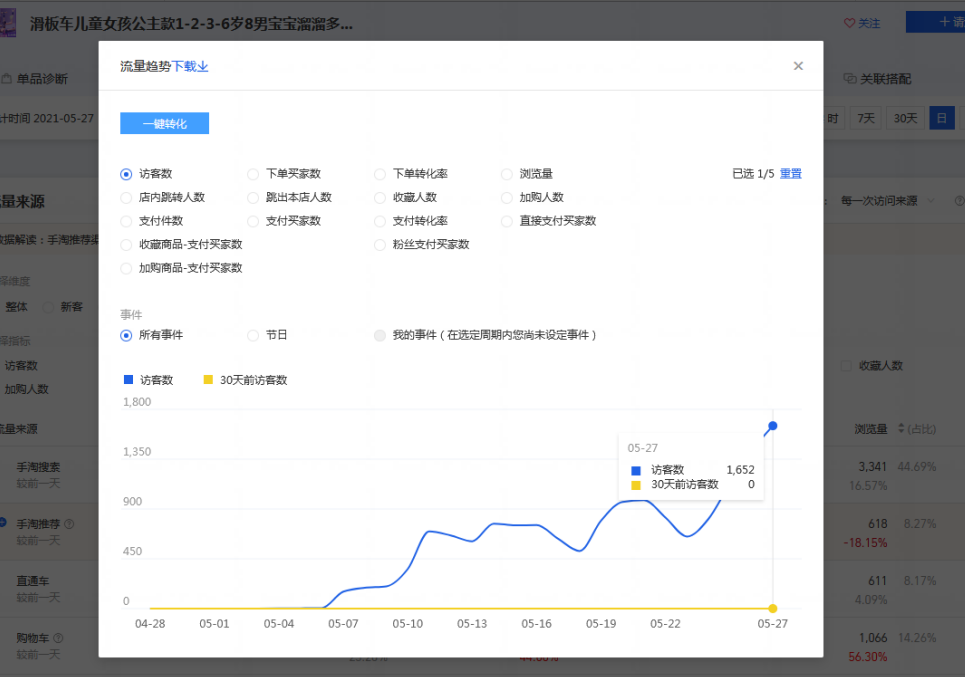Click the 1,652 visitor value in tooltip
The width and height of the screenshot is (965, 677).
pos(740,470)
